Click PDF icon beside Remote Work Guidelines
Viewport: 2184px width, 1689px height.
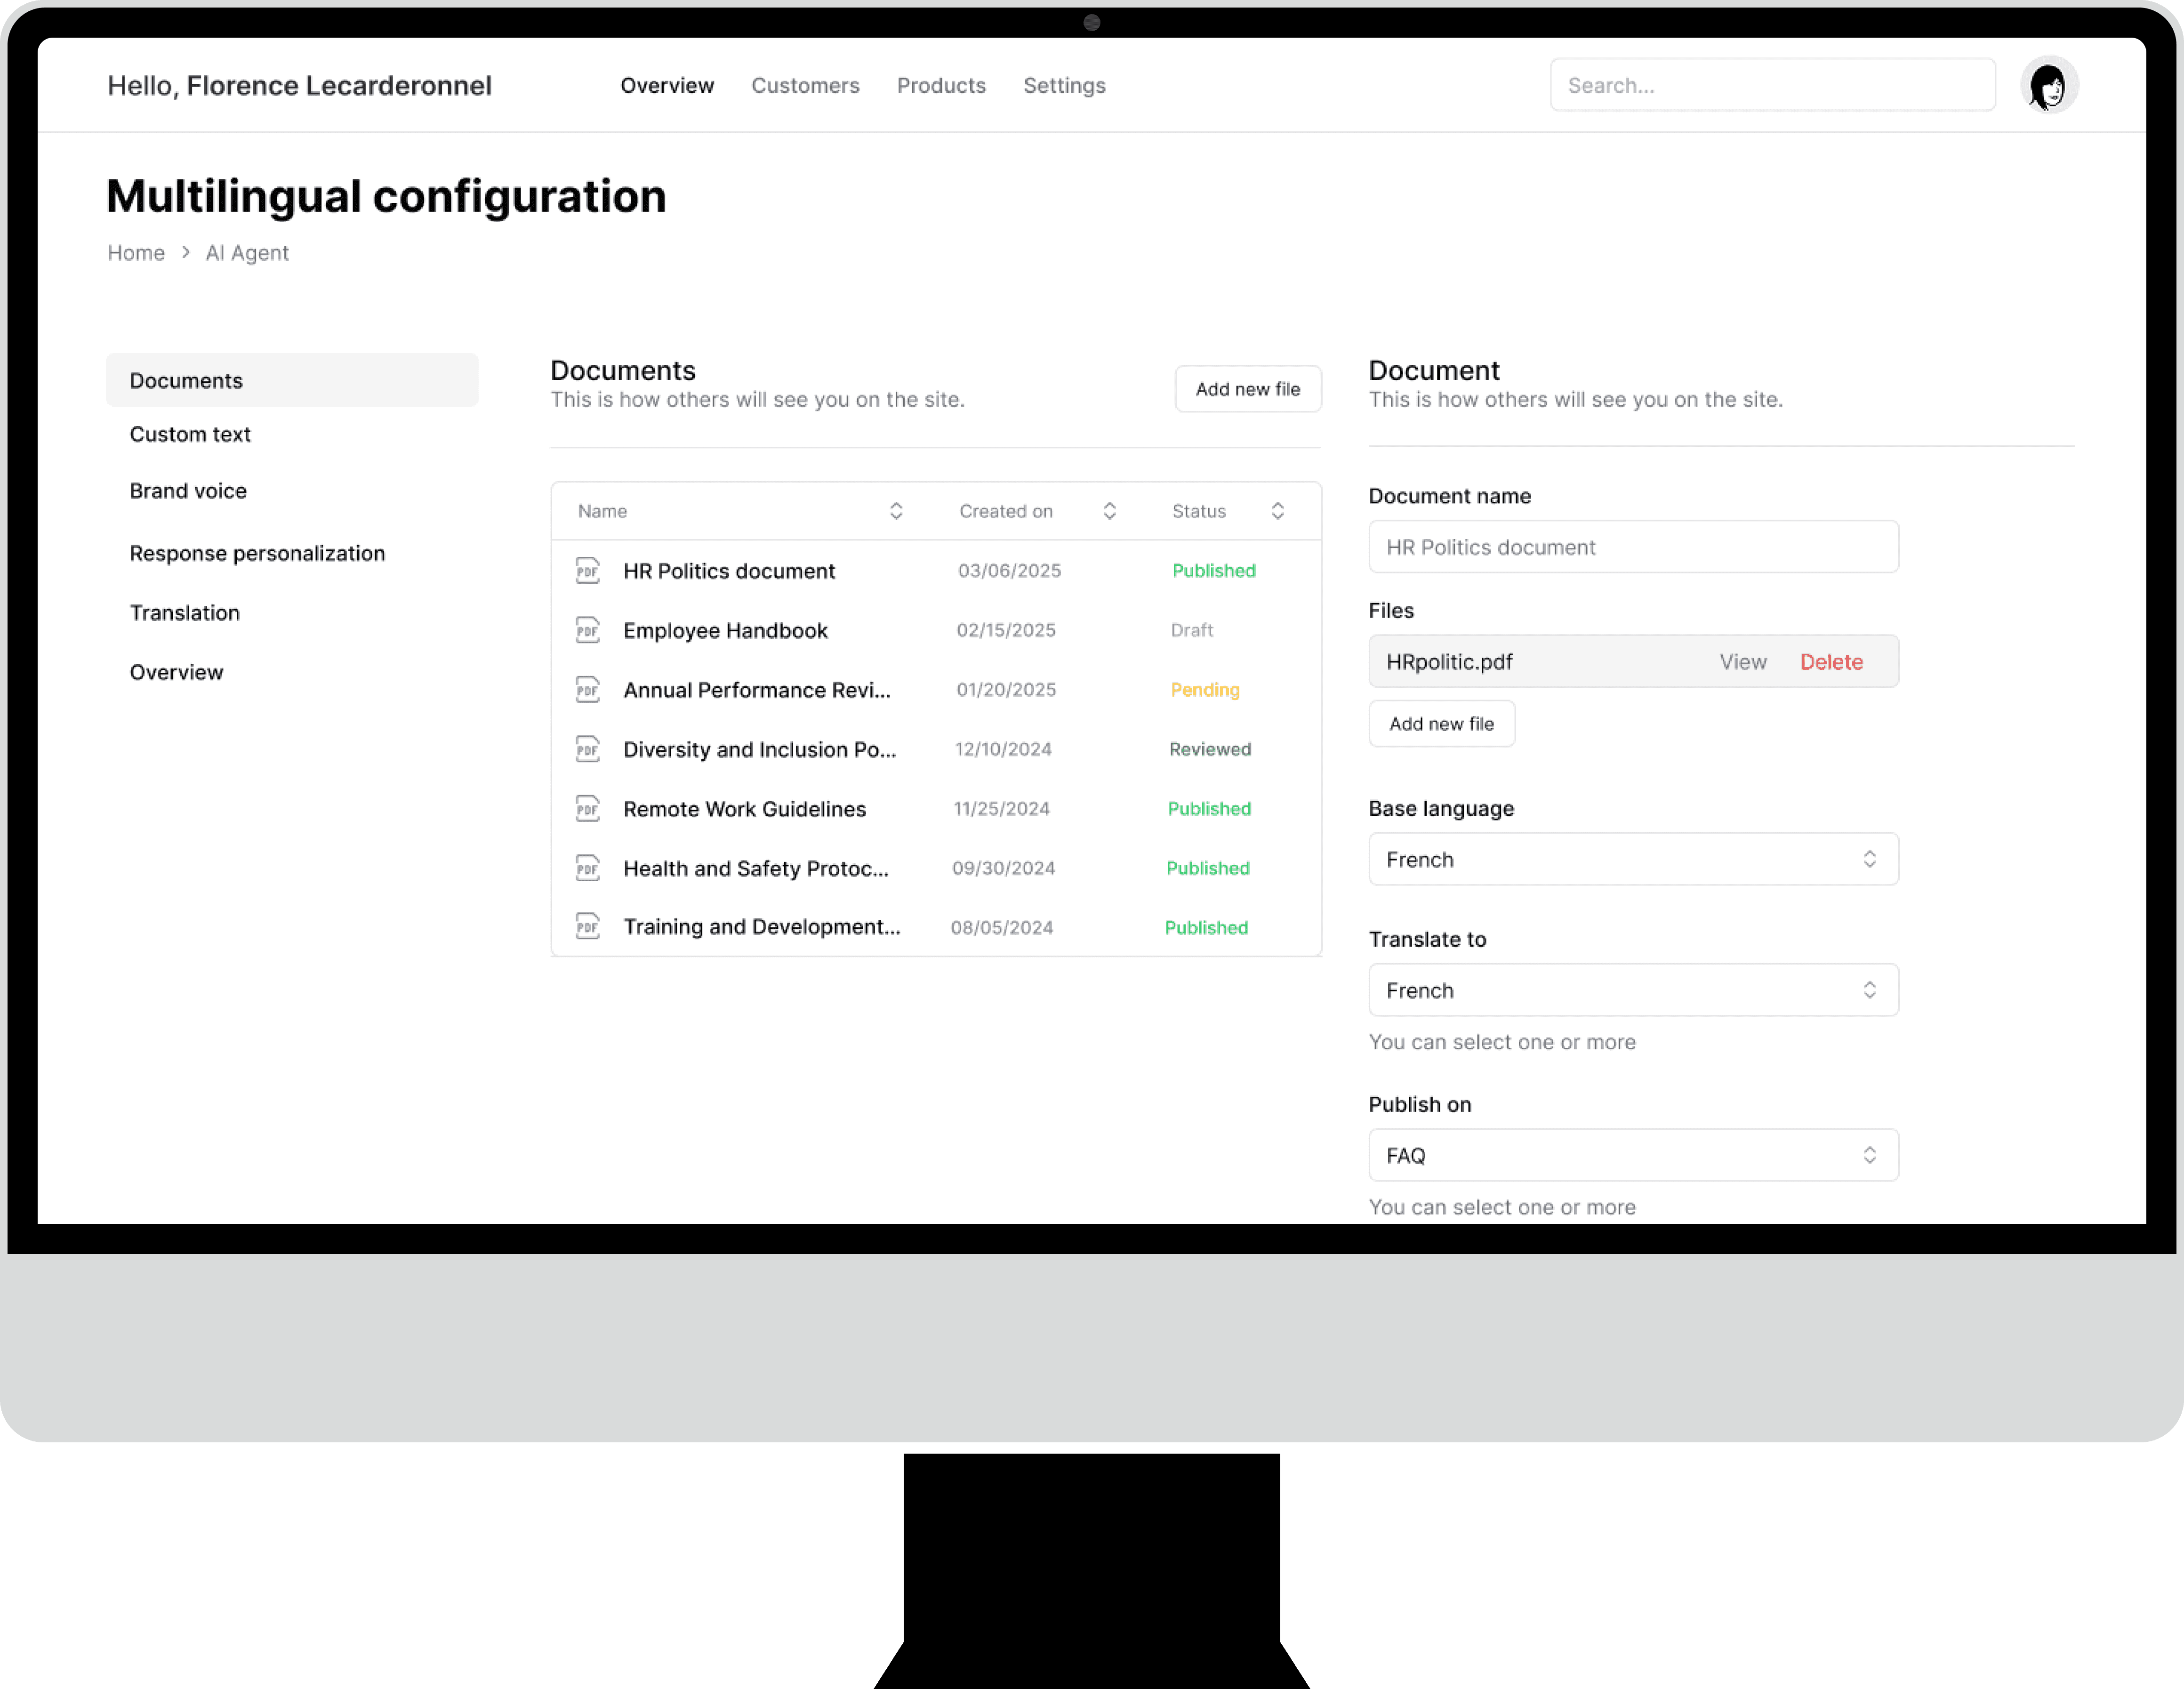tap(587, 809)
